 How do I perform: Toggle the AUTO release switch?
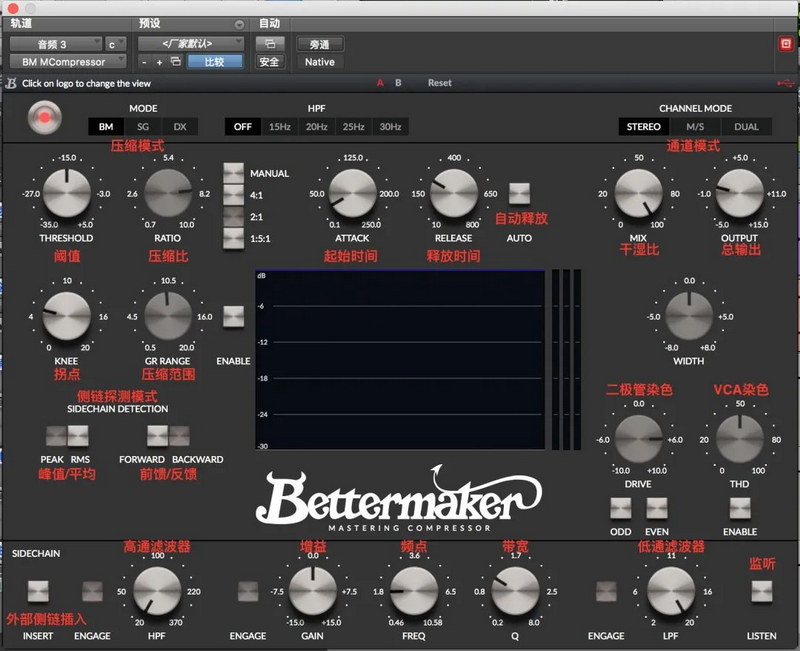[519, 194]
